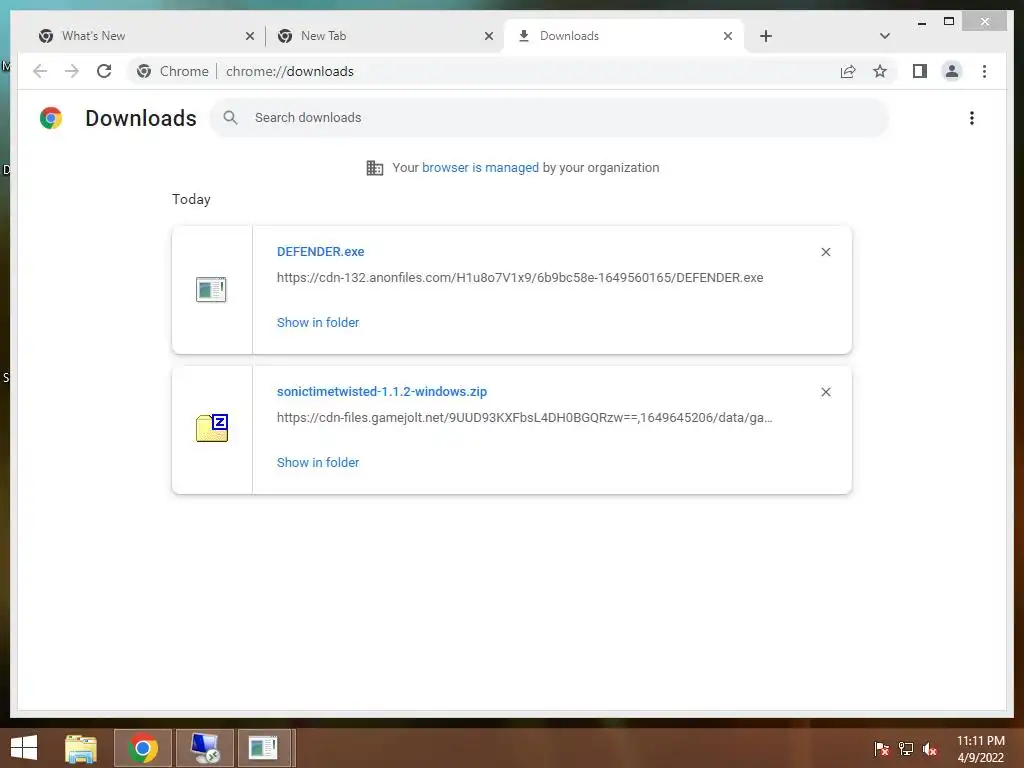Open the remote desktop taskbar app

(204, 748)
